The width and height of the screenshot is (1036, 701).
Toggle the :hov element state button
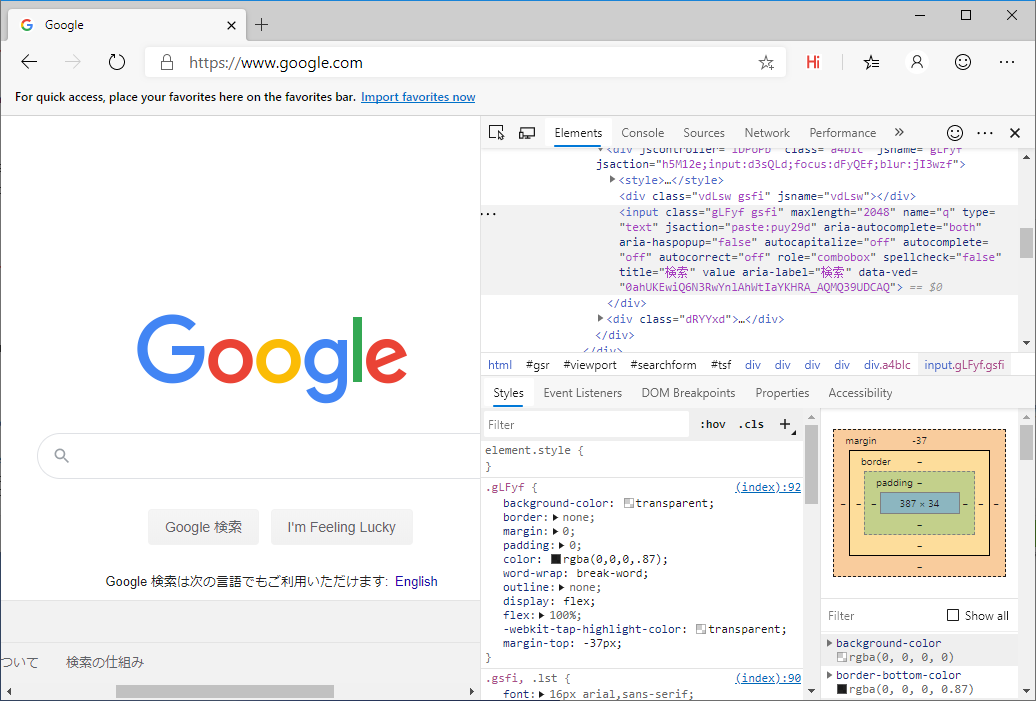713,424
